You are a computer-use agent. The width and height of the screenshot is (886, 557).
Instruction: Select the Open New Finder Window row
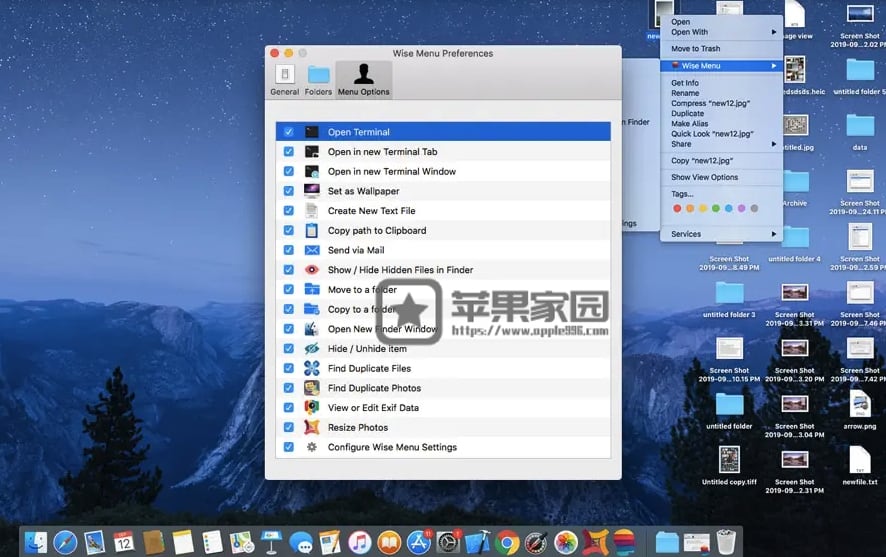pos(443,329)
